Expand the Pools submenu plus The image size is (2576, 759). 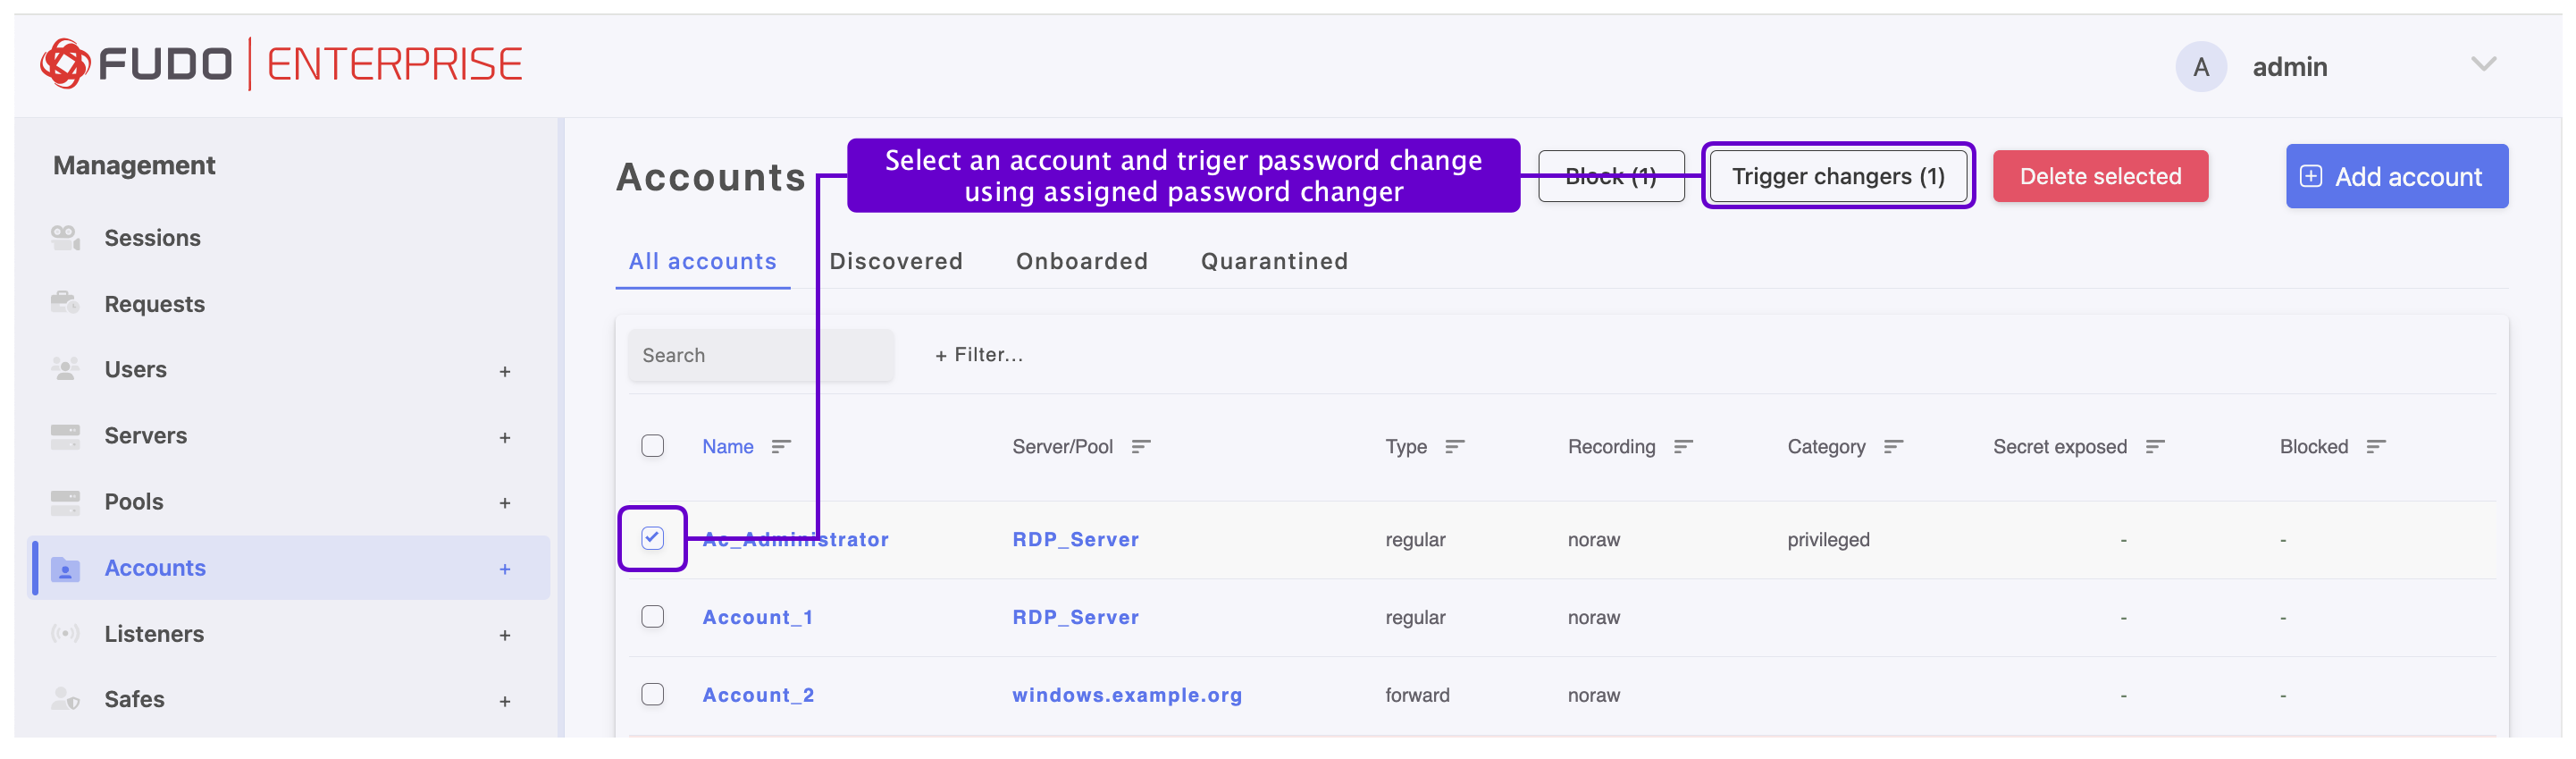pos(505,503)
